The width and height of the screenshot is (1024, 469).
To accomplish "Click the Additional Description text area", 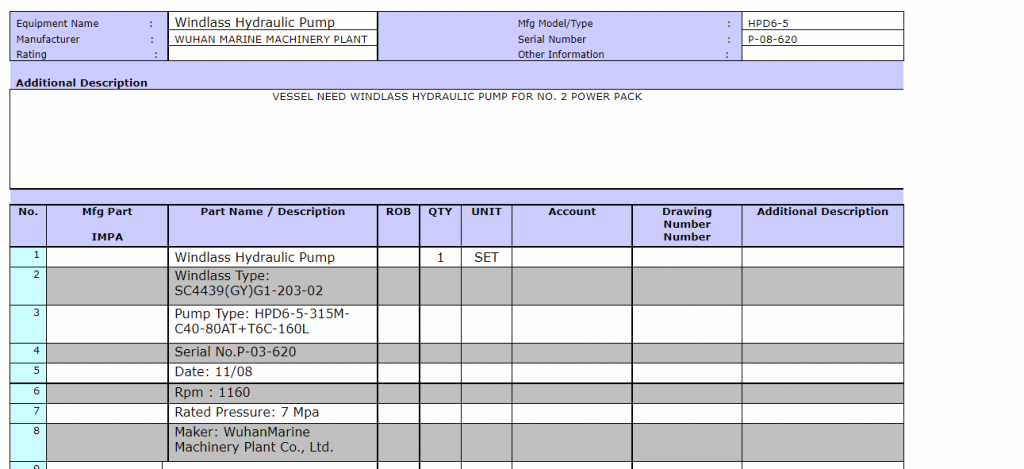I will click(x=457, y=138).
